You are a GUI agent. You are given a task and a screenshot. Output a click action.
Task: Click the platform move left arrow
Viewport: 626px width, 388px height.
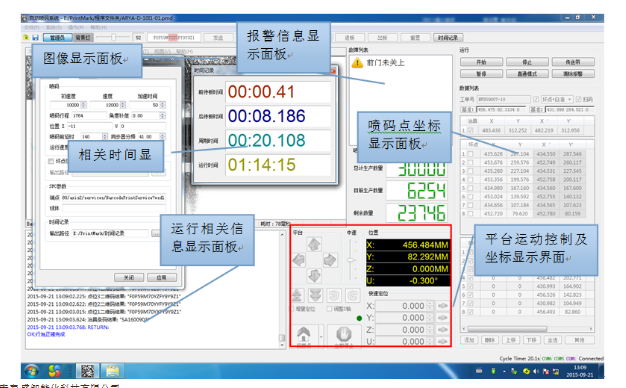tap(299, 260)
